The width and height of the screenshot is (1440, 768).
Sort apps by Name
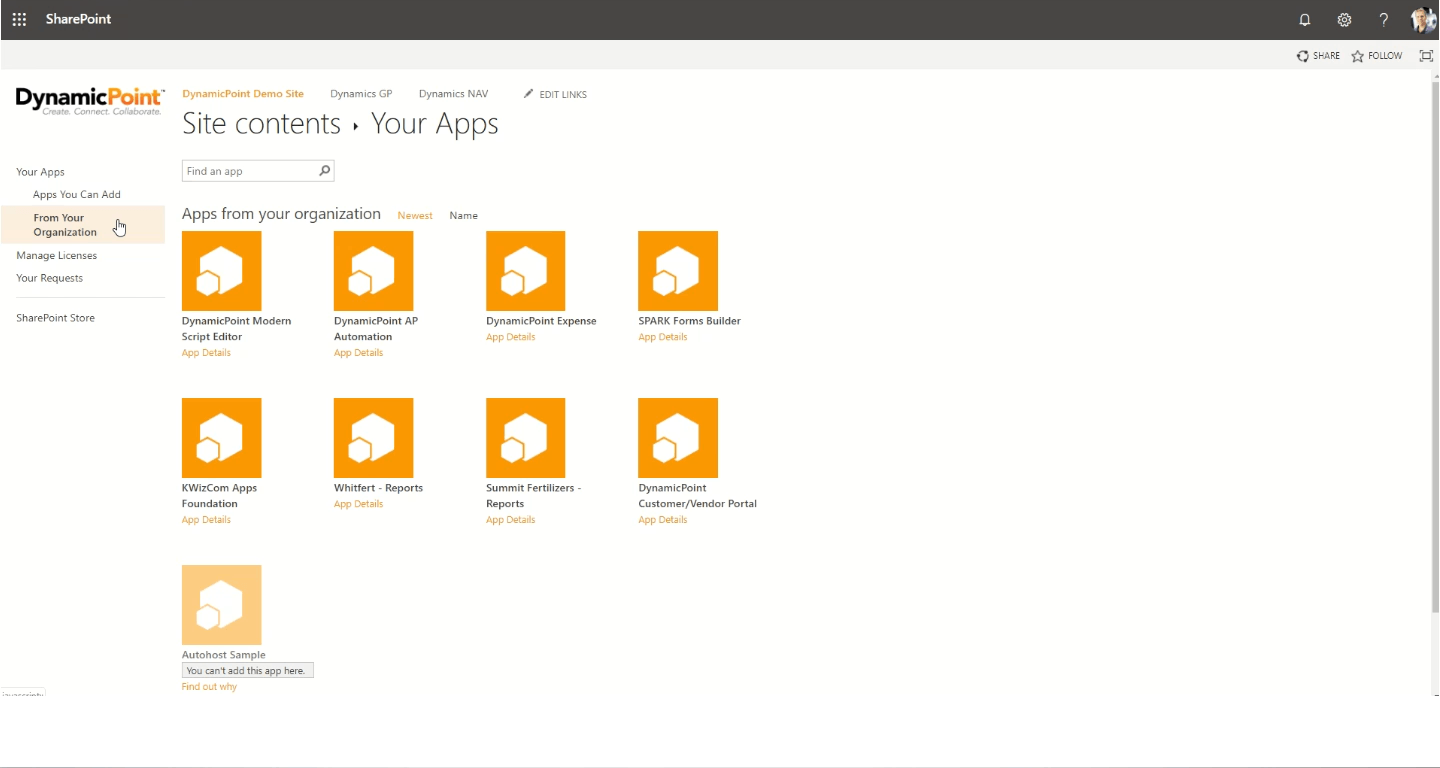pos(463,216)
